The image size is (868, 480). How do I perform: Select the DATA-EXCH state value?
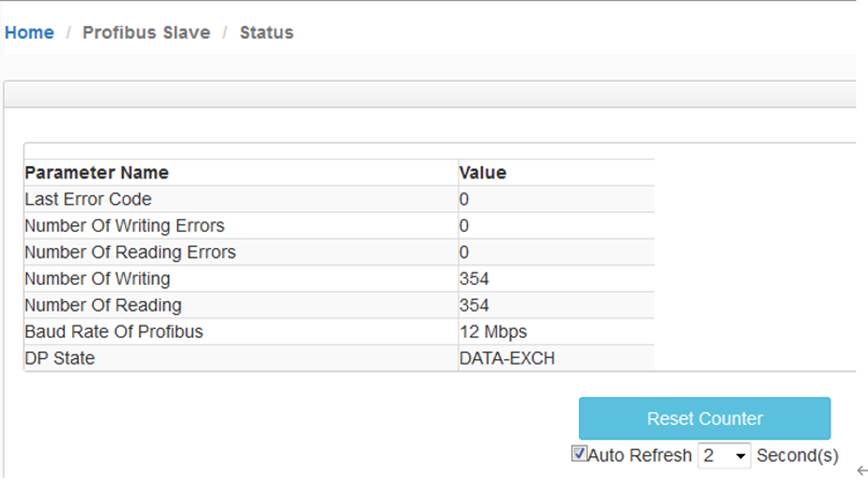point(507,358)
